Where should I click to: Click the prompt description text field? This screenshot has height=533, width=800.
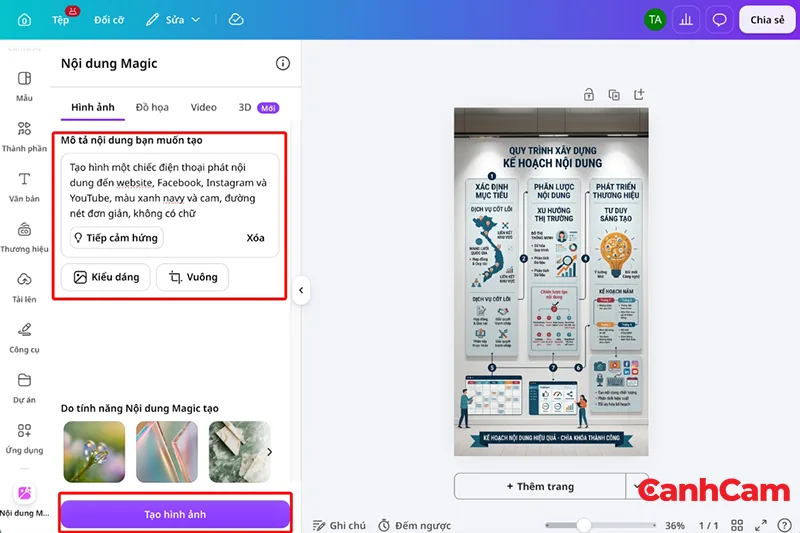169,190
